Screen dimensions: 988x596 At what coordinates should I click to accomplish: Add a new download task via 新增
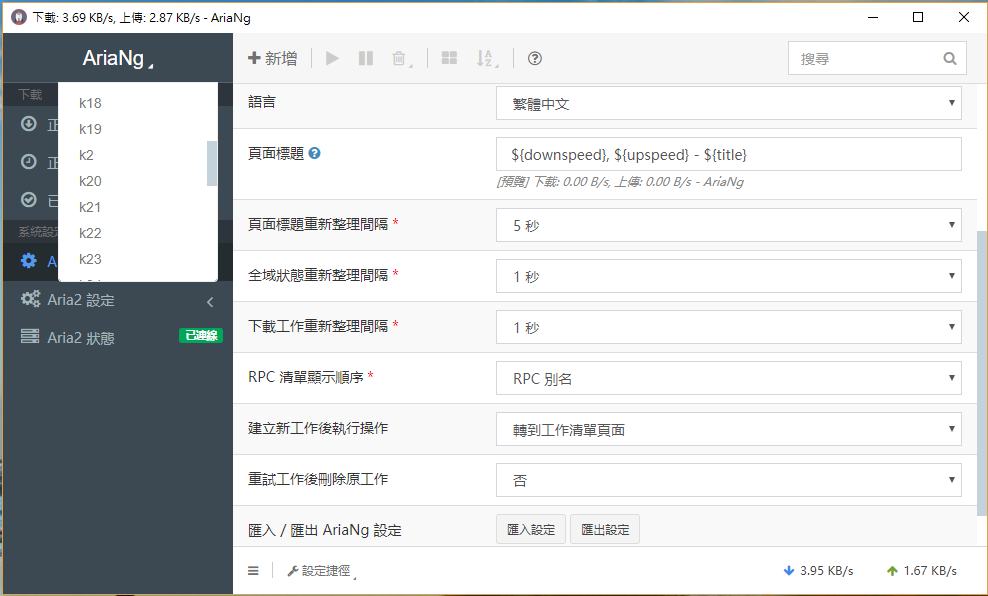coord(272,58)
